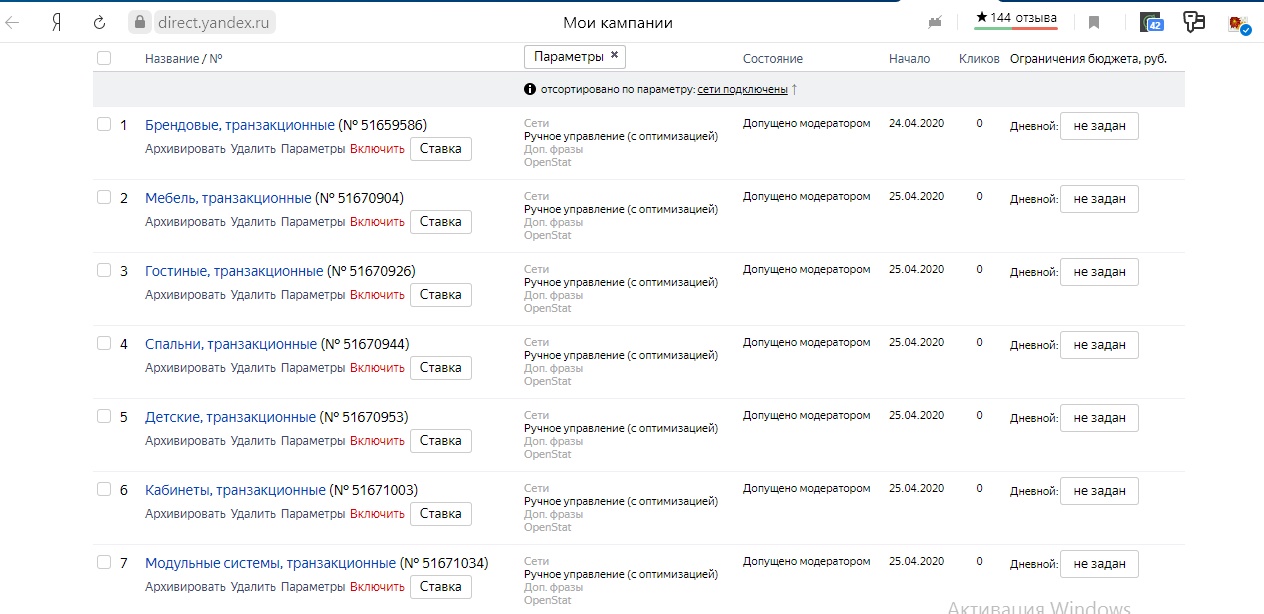The image size is (1264, 614).
Task: Archive the Гостиные campaign via Архивировать
Action: point(185,295)
